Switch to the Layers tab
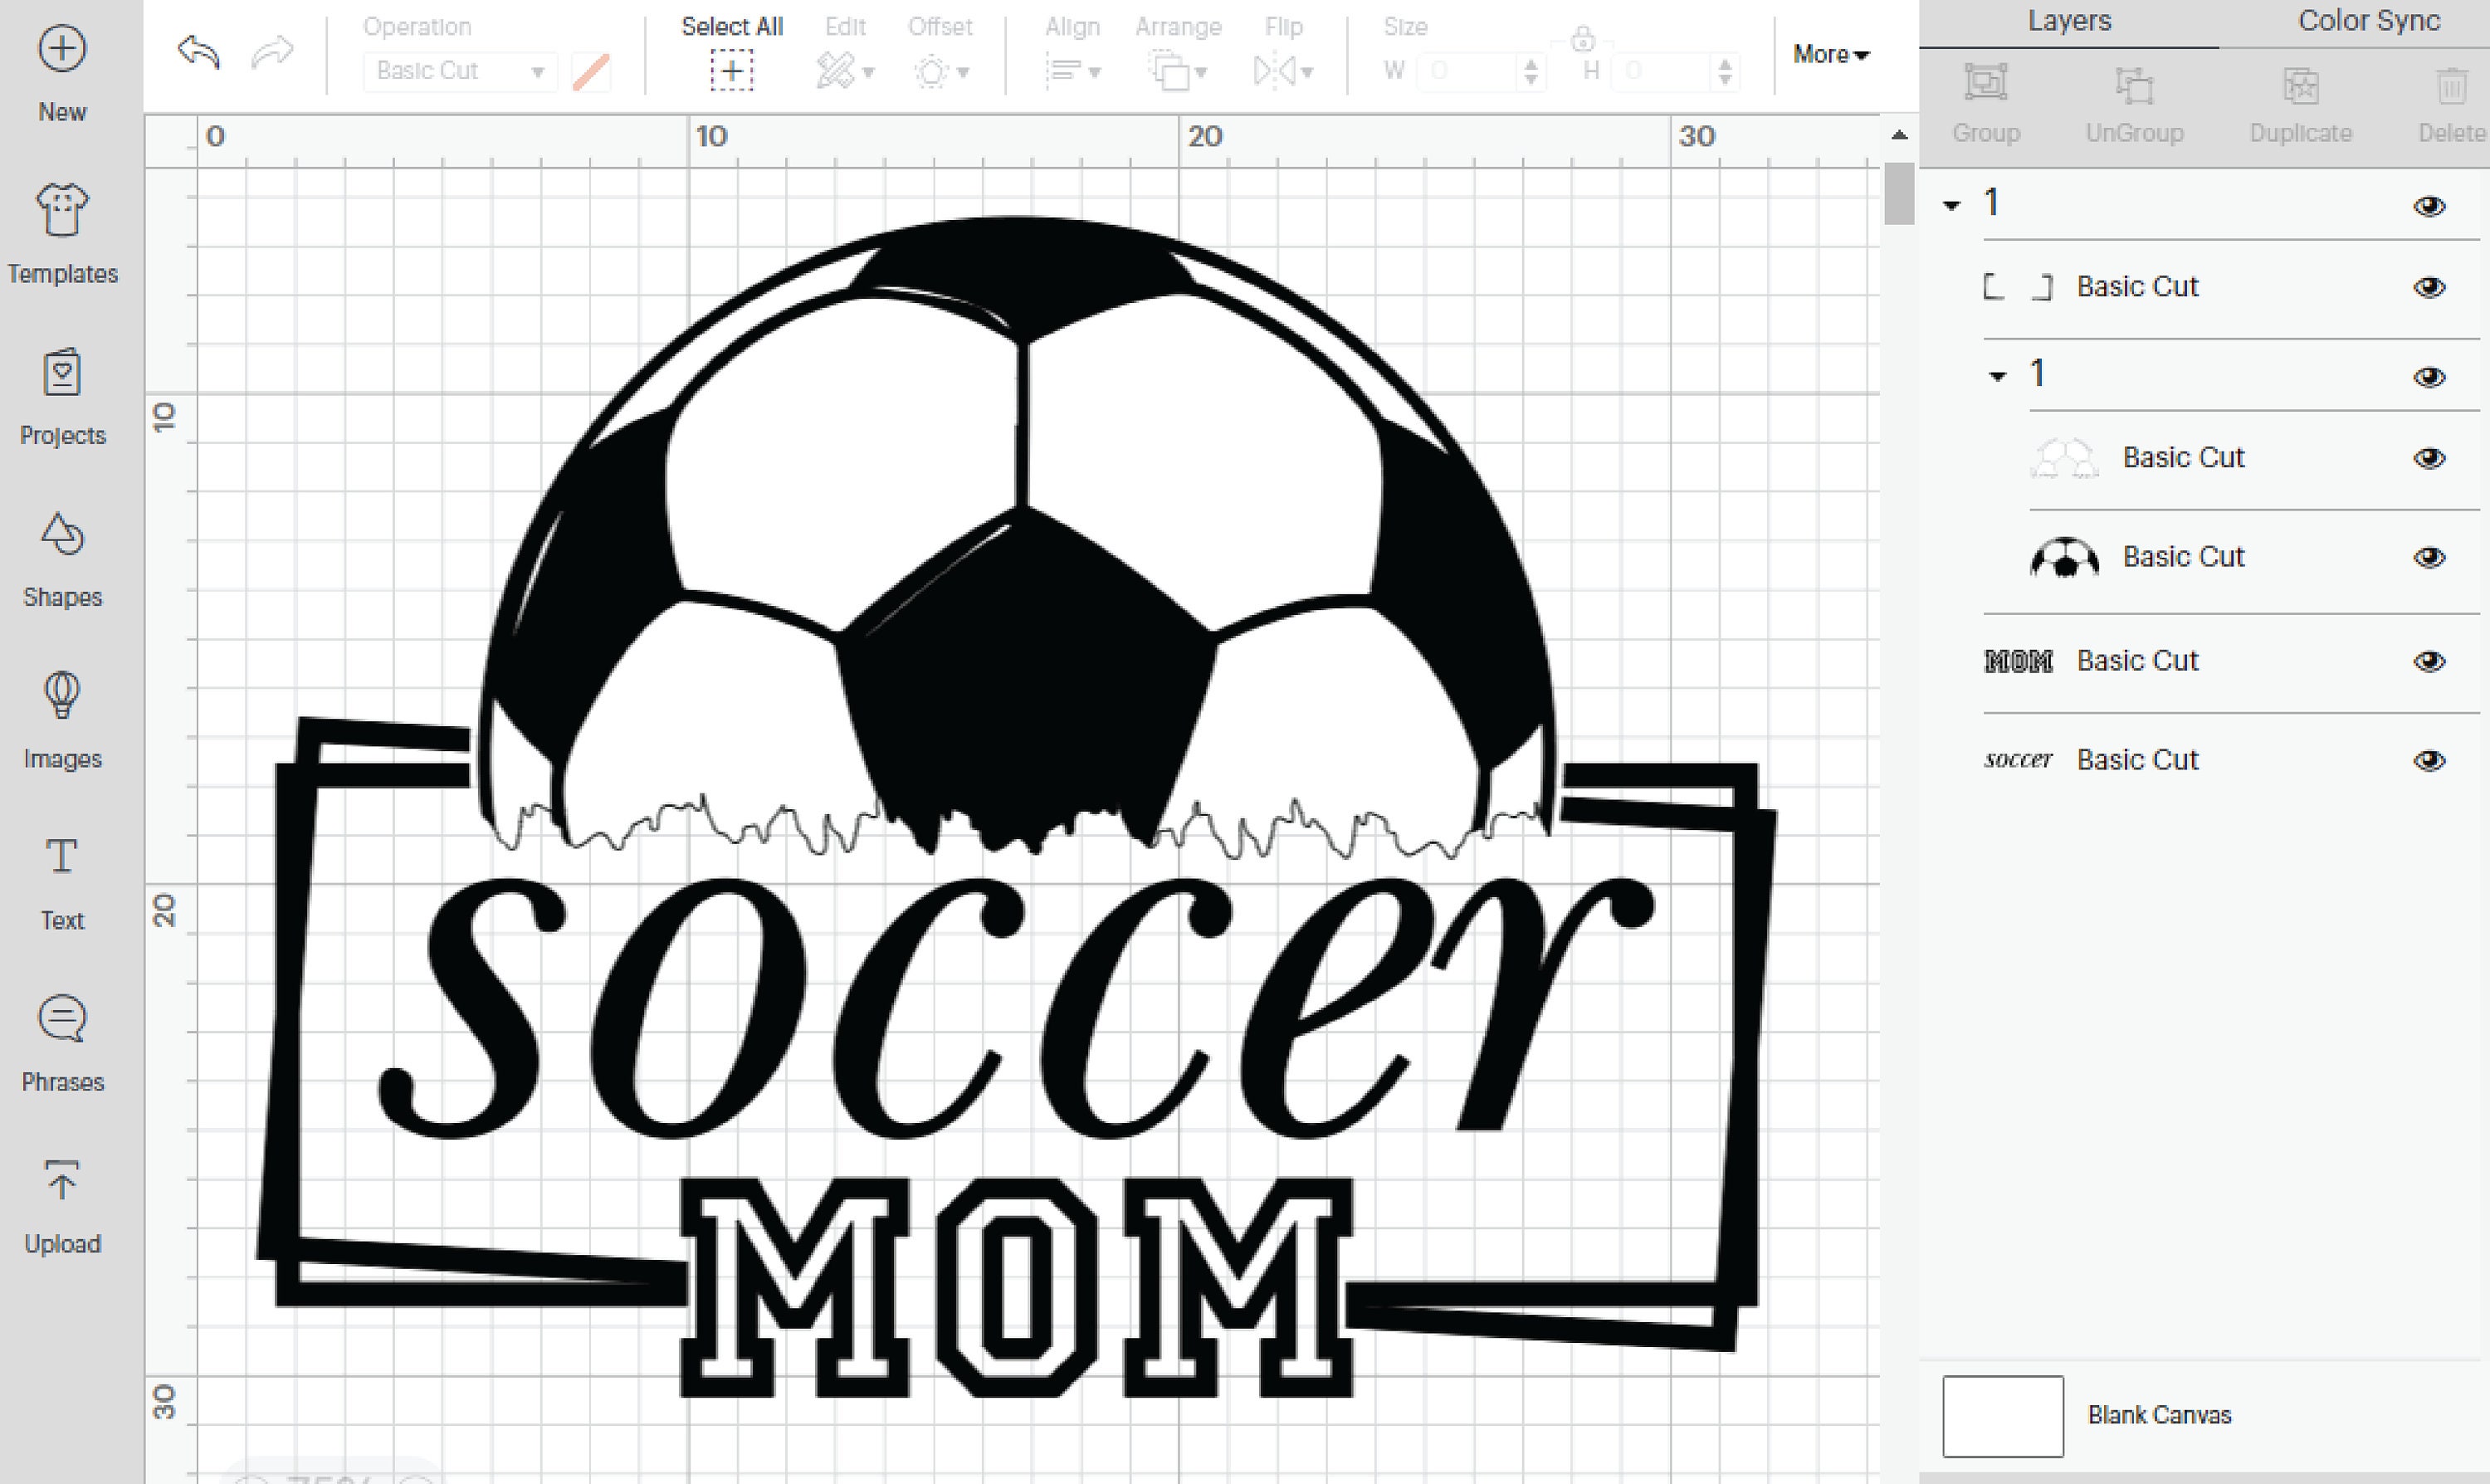 coord(2069,20)
